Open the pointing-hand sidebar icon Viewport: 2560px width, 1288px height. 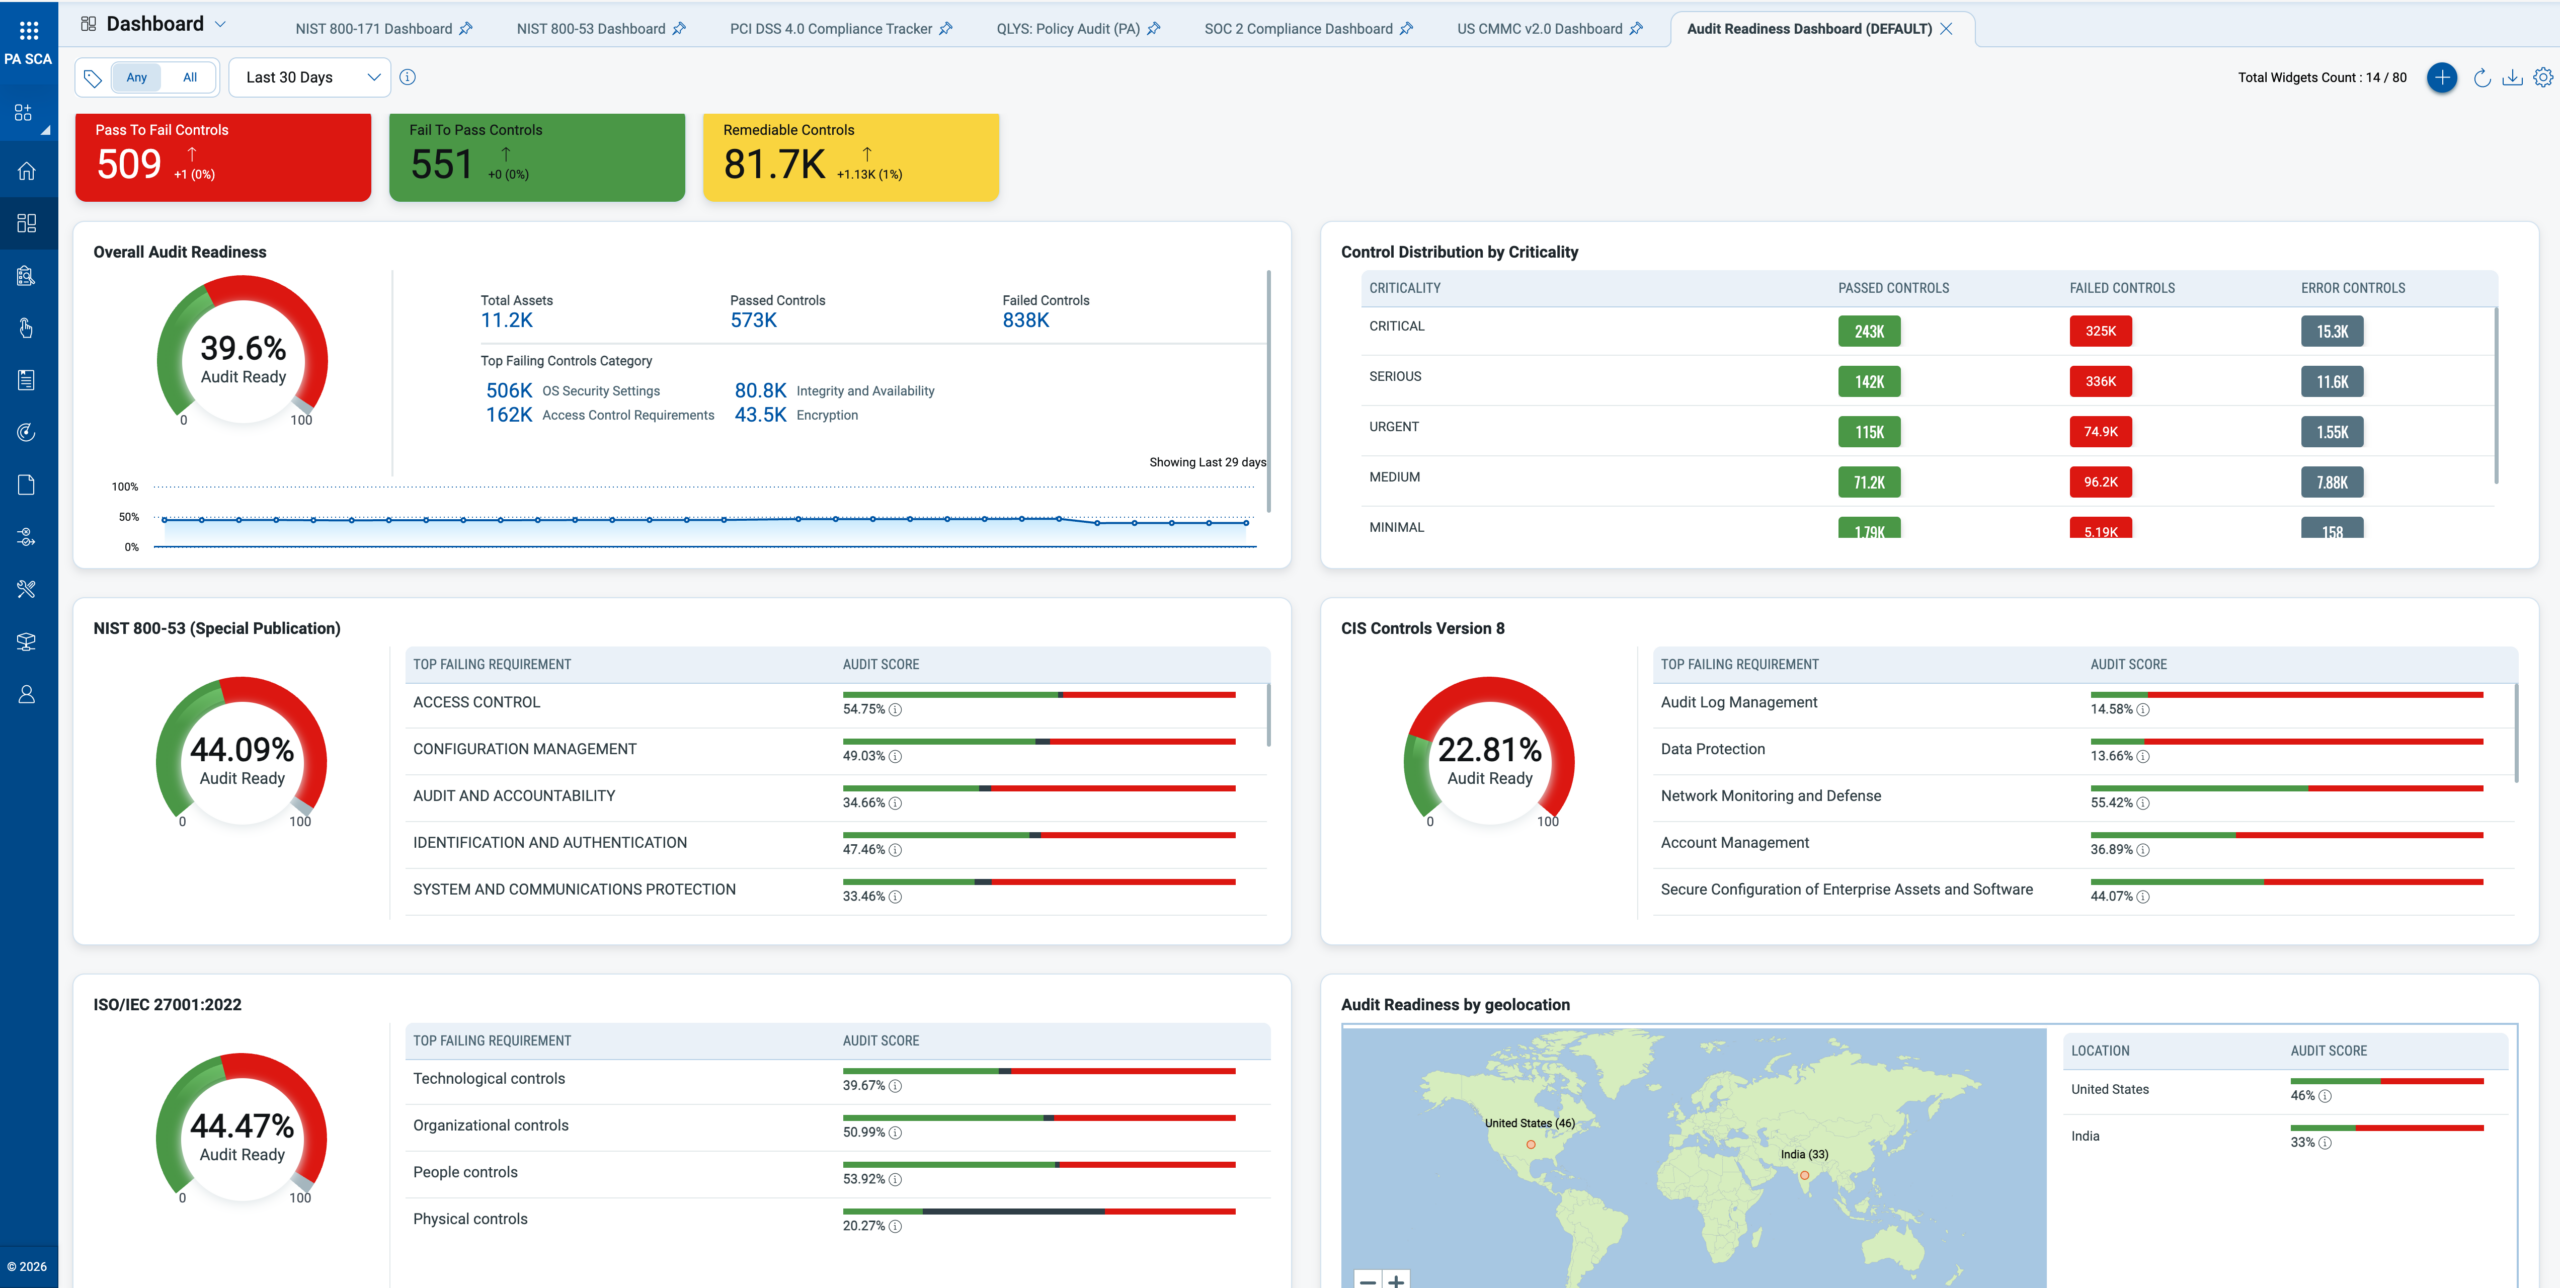click(27, 327)
